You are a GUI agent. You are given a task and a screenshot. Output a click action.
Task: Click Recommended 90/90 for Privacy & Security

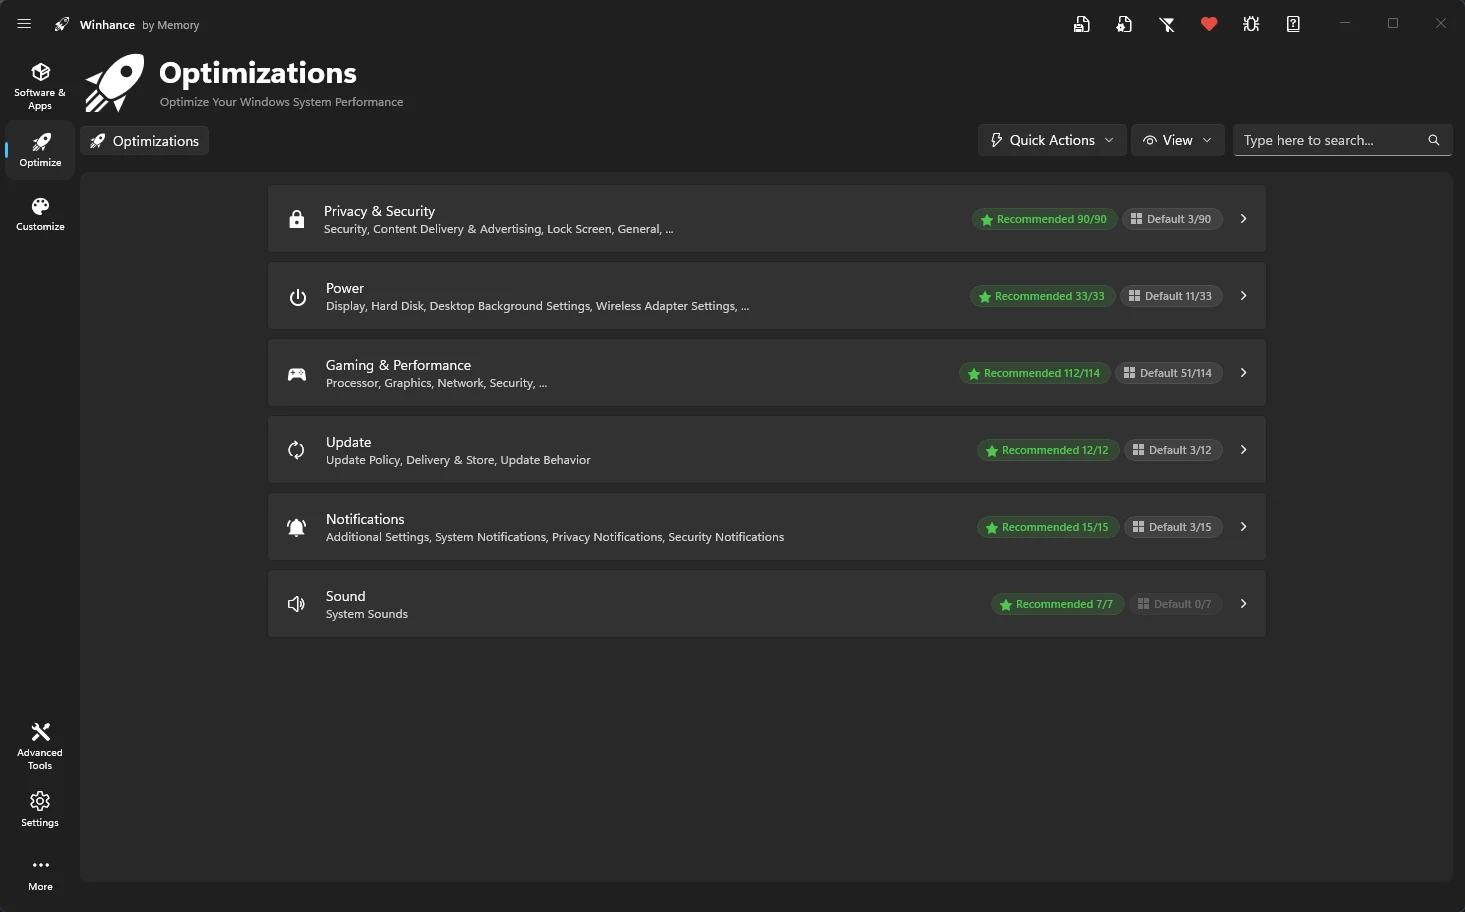pyautogui.click(x=1044, y=219)
